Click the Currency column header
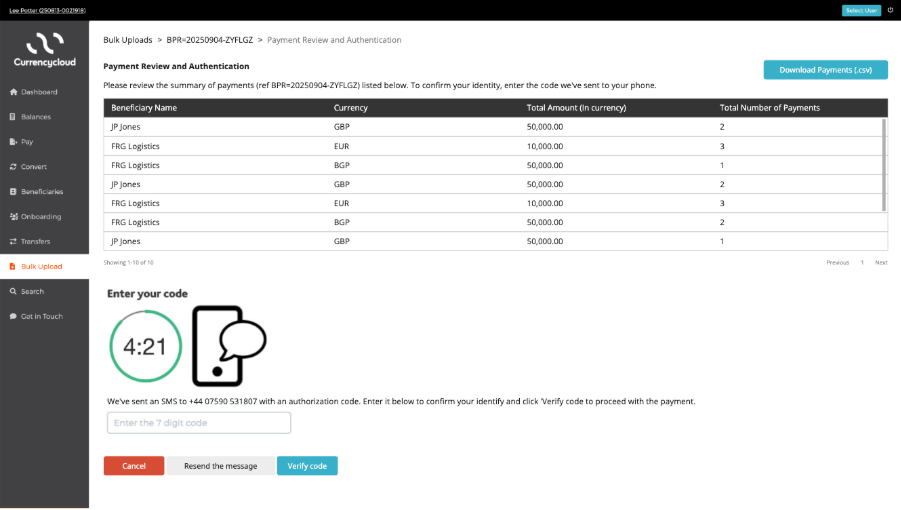 click(351, 108)
